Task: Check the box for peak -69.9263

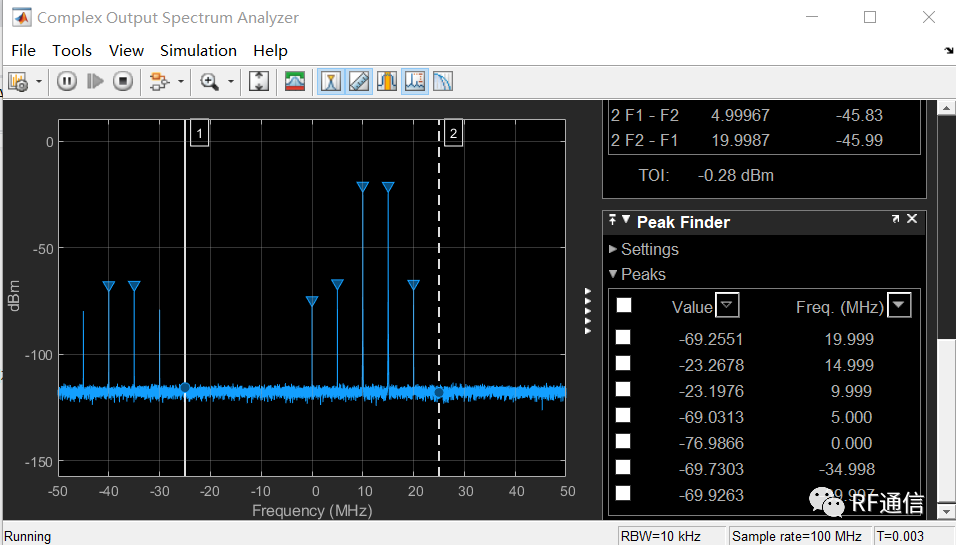Action: pyautogui.click(x=623, y=493)
